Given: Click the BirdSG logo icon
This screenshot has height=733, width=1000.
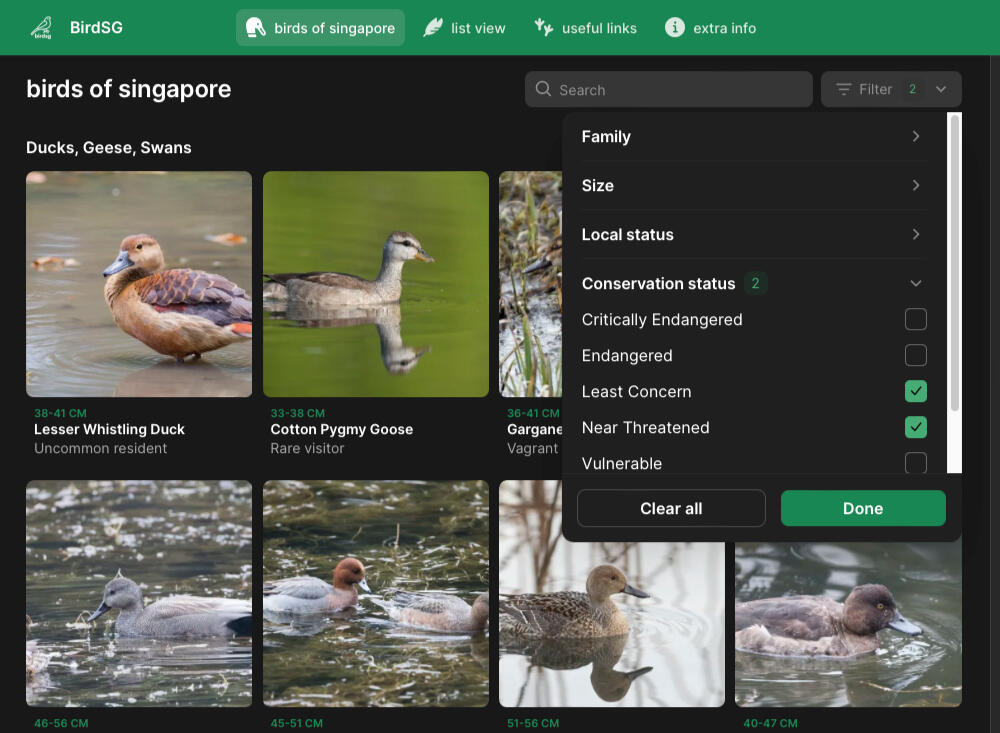Looking at the screenshot, I should tap(41, 27).
